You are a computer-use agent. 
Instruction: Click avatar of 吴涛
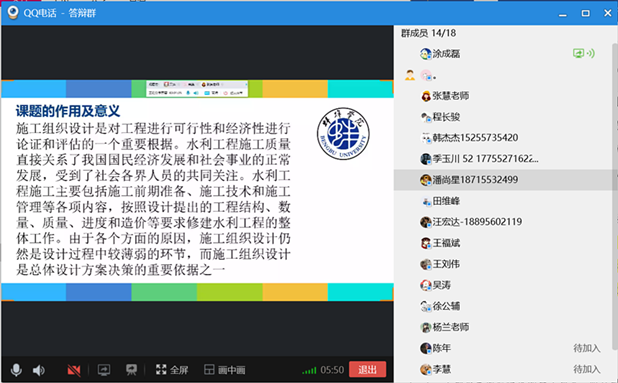click(426, 285)
